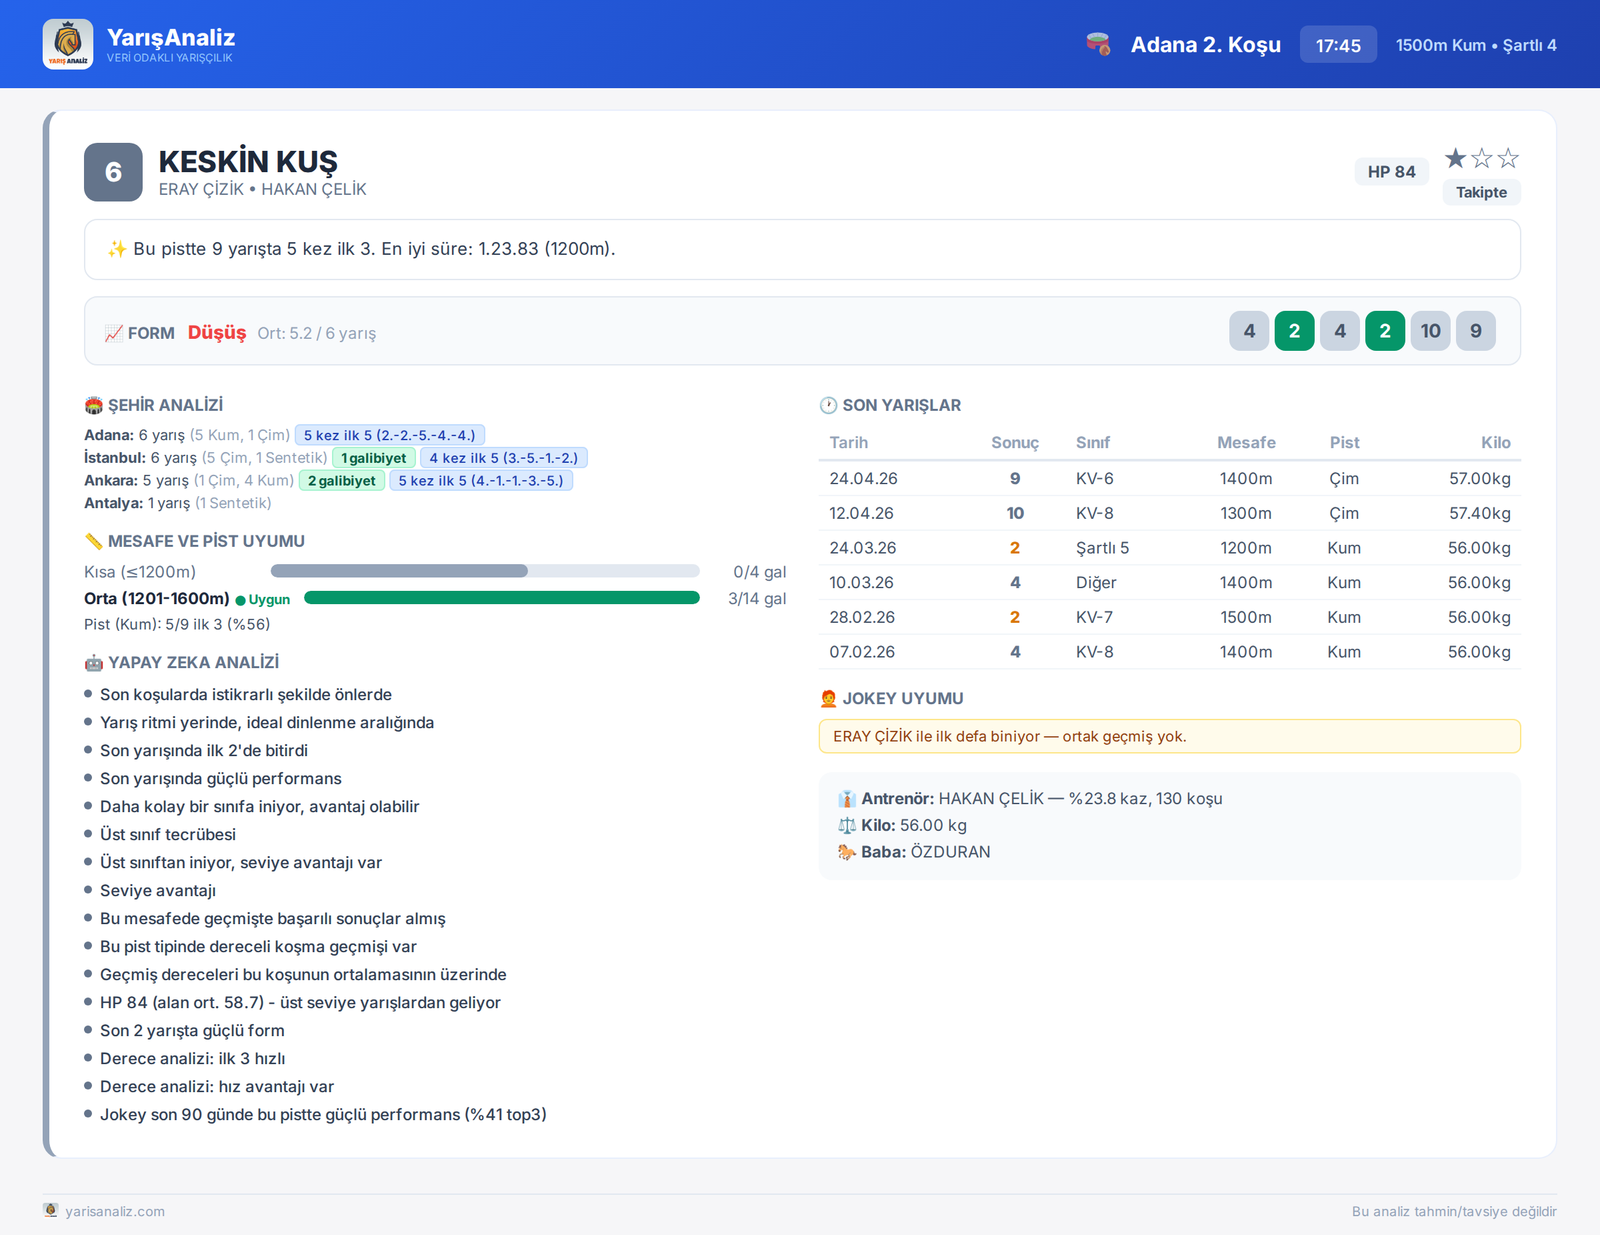Select the 07.02.26 race row date
This screenshot has width=1600, height=1235.
(862, 652)
